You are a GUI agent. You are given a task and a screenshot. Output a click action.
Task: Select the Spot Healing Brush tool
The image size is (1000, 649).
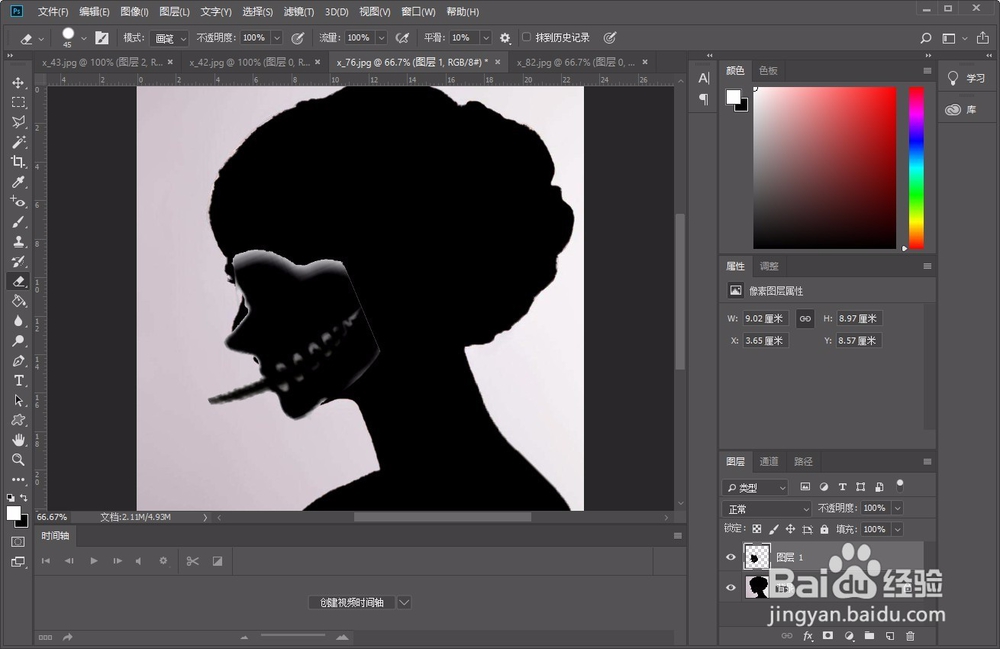click(x=18, y=202)
